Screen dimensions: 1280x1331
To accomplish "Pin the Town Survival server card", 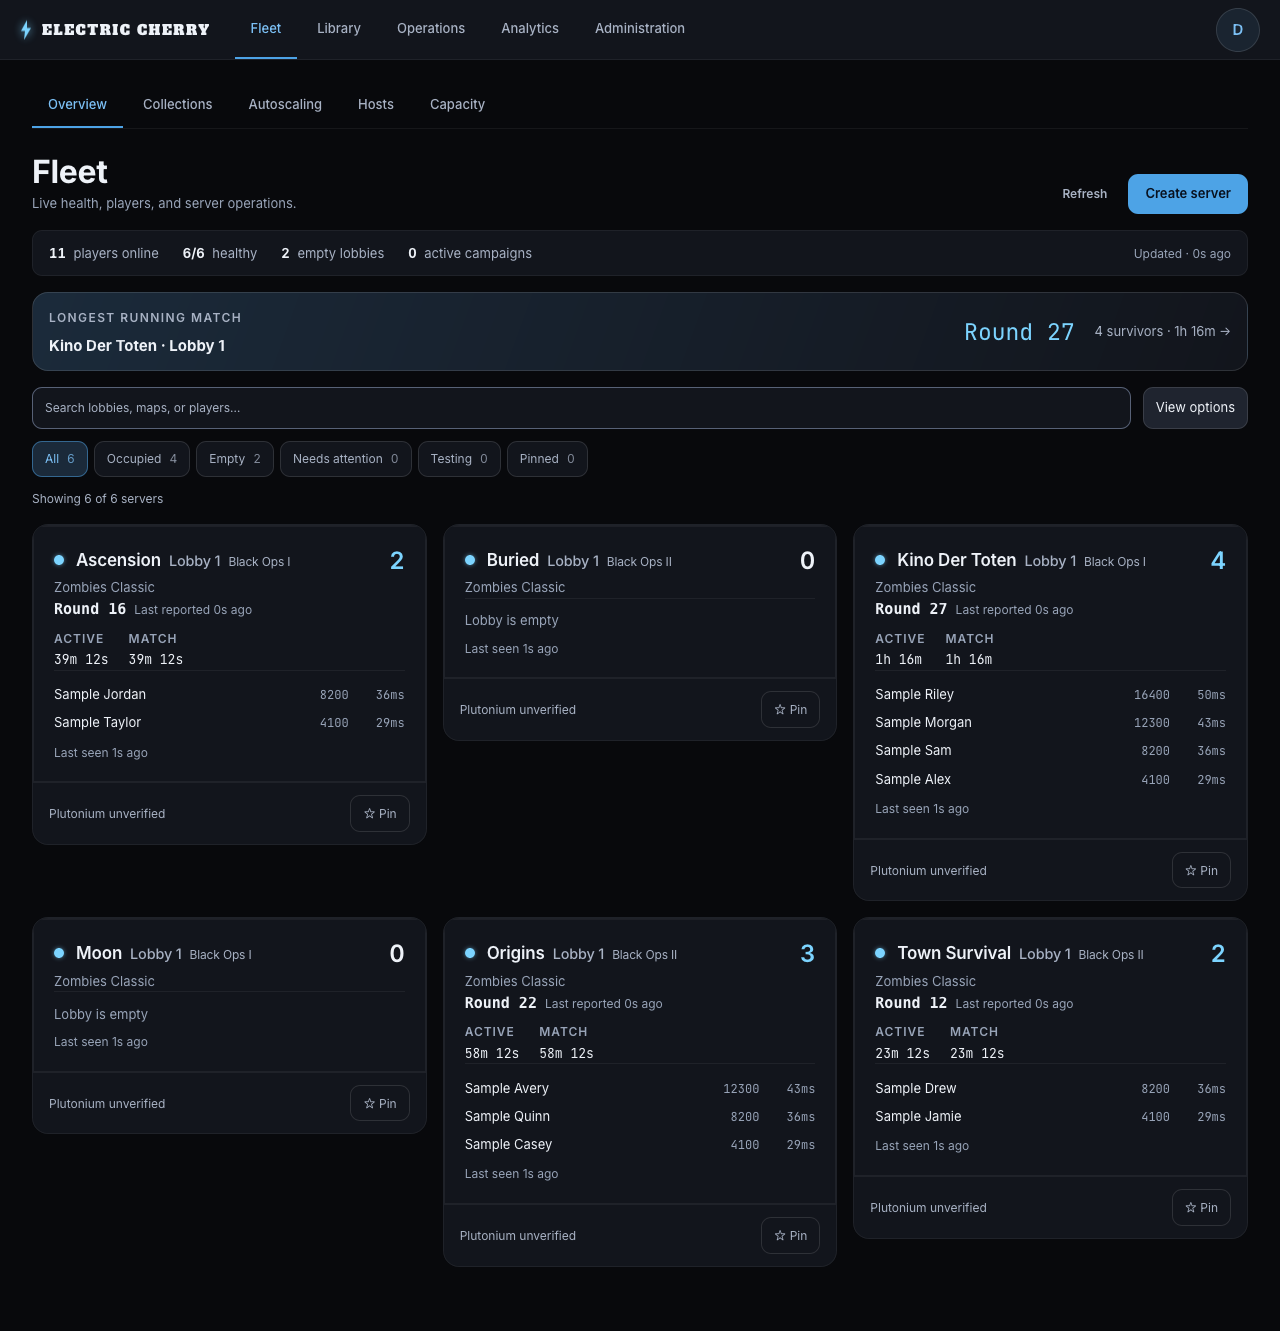I will [x=1201, y=1207].
